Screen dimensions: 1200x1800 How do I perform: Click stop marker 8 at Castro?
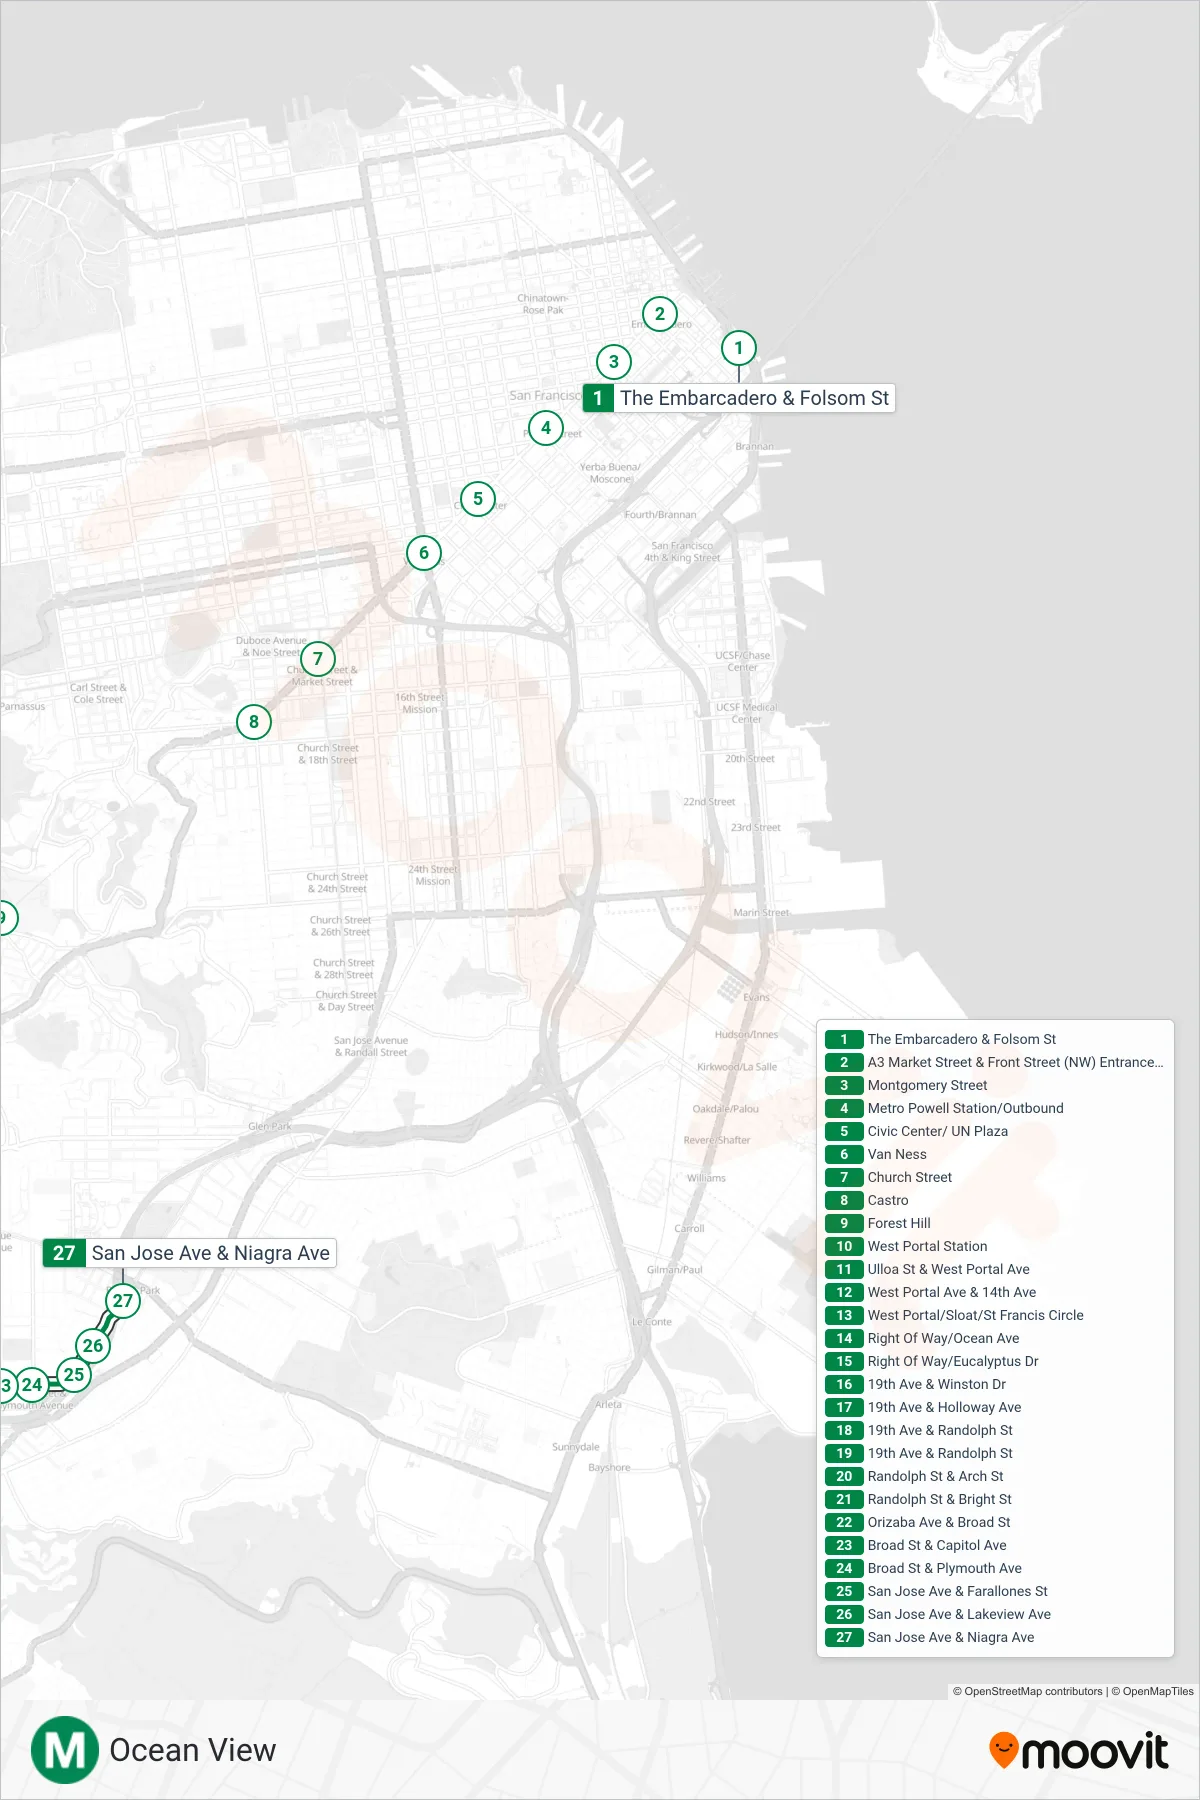(x=254, y=721)
